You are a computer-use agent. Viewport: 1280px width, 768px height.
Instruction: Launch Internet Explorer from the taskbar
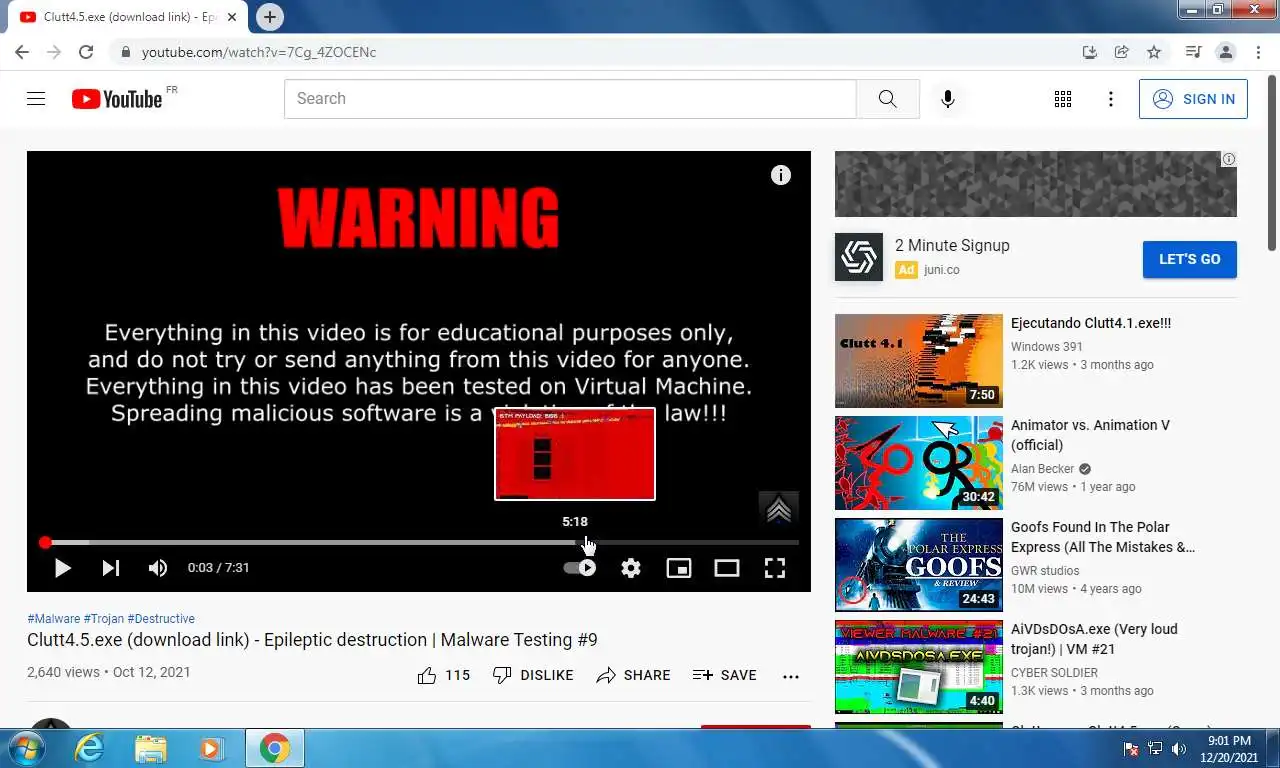pos(90,748)
